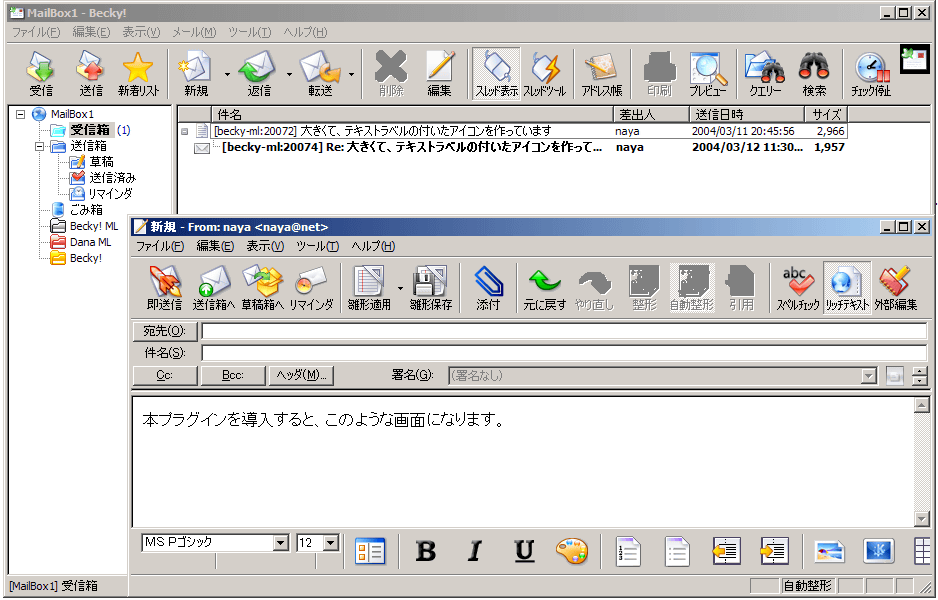Open the クエリー query icon

coord(765,74)
